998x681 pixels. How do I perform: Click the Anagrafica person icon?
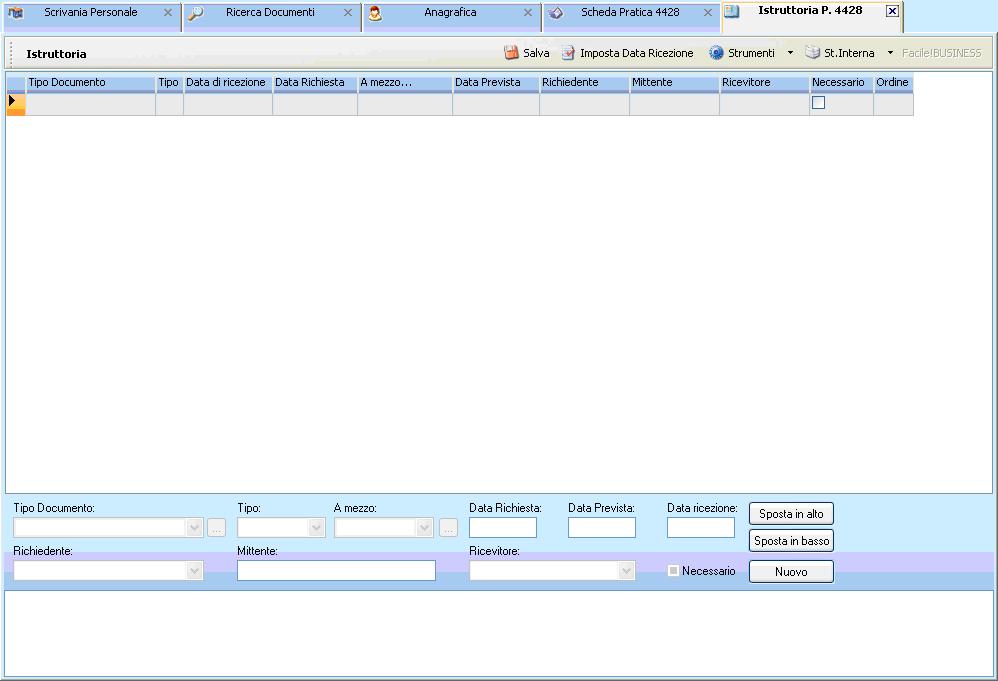[x=376, y=13]
